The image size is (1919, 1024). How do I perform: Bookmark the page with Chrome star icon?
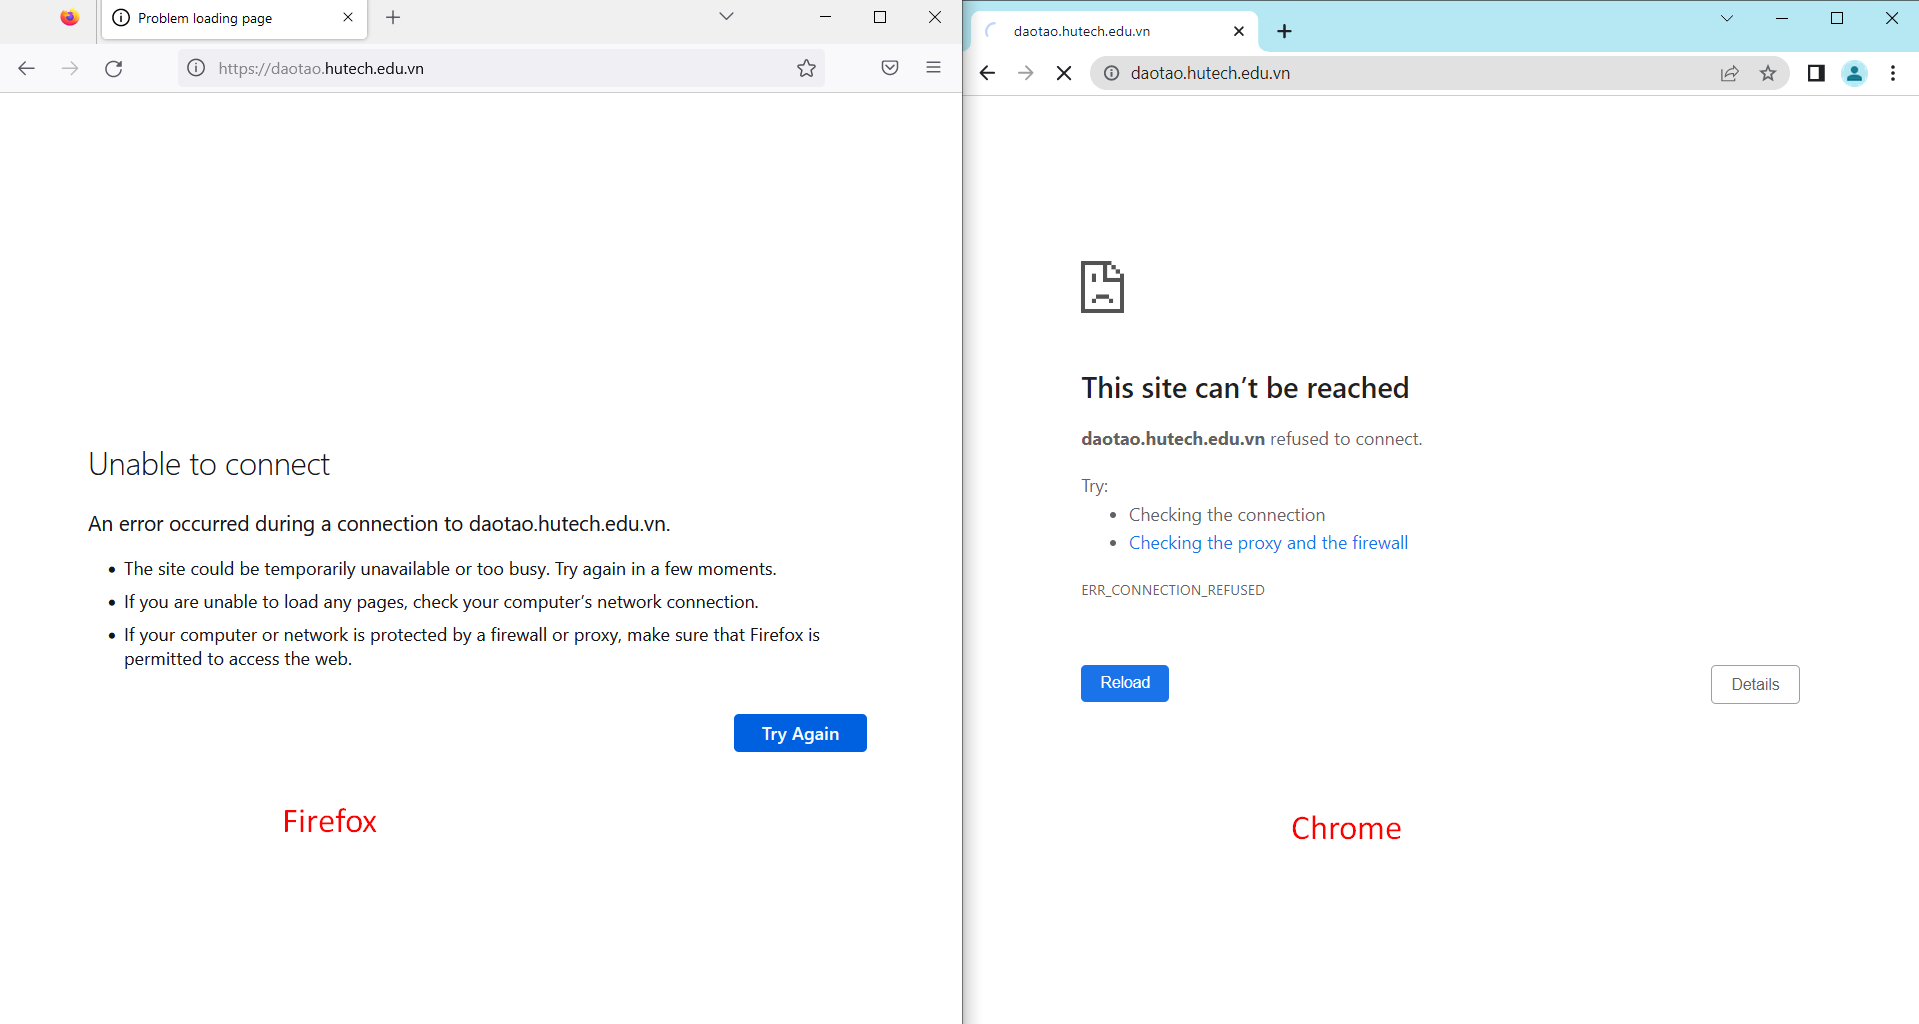pyautogui.click(x=1768, y=73)
